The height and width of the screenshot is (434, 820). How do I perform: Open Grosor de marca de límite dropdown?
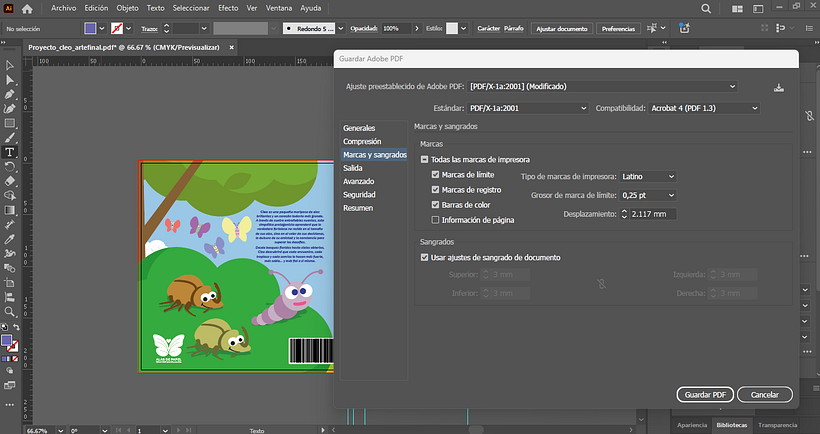coord(648,196)
